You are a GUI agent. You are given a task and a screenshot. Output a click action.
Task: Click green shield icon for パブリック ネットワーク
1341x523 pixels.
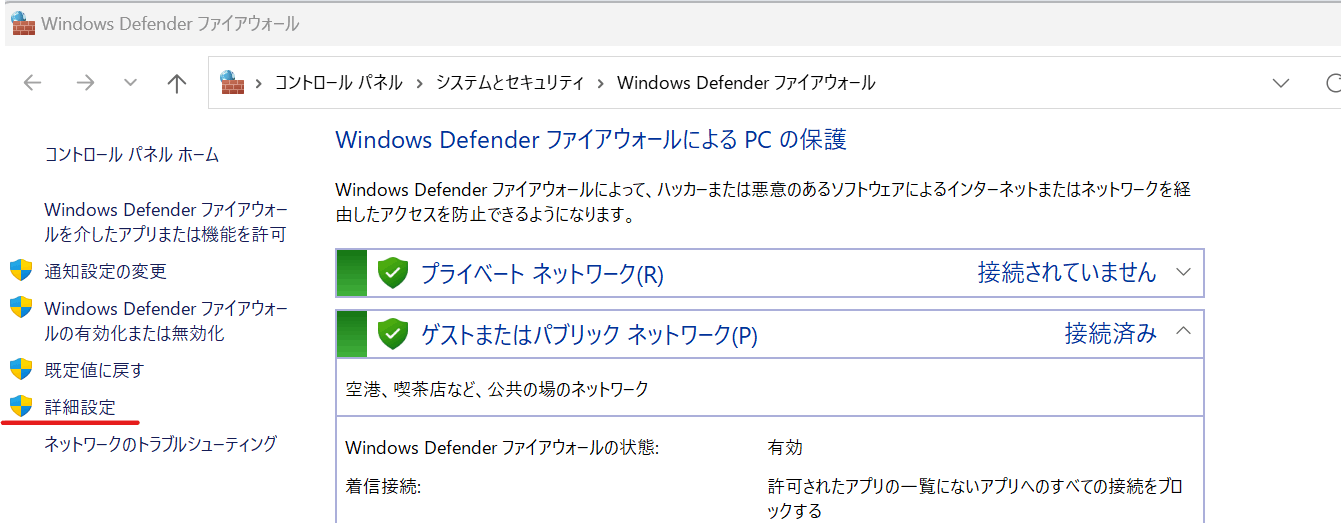pos(393,335)
